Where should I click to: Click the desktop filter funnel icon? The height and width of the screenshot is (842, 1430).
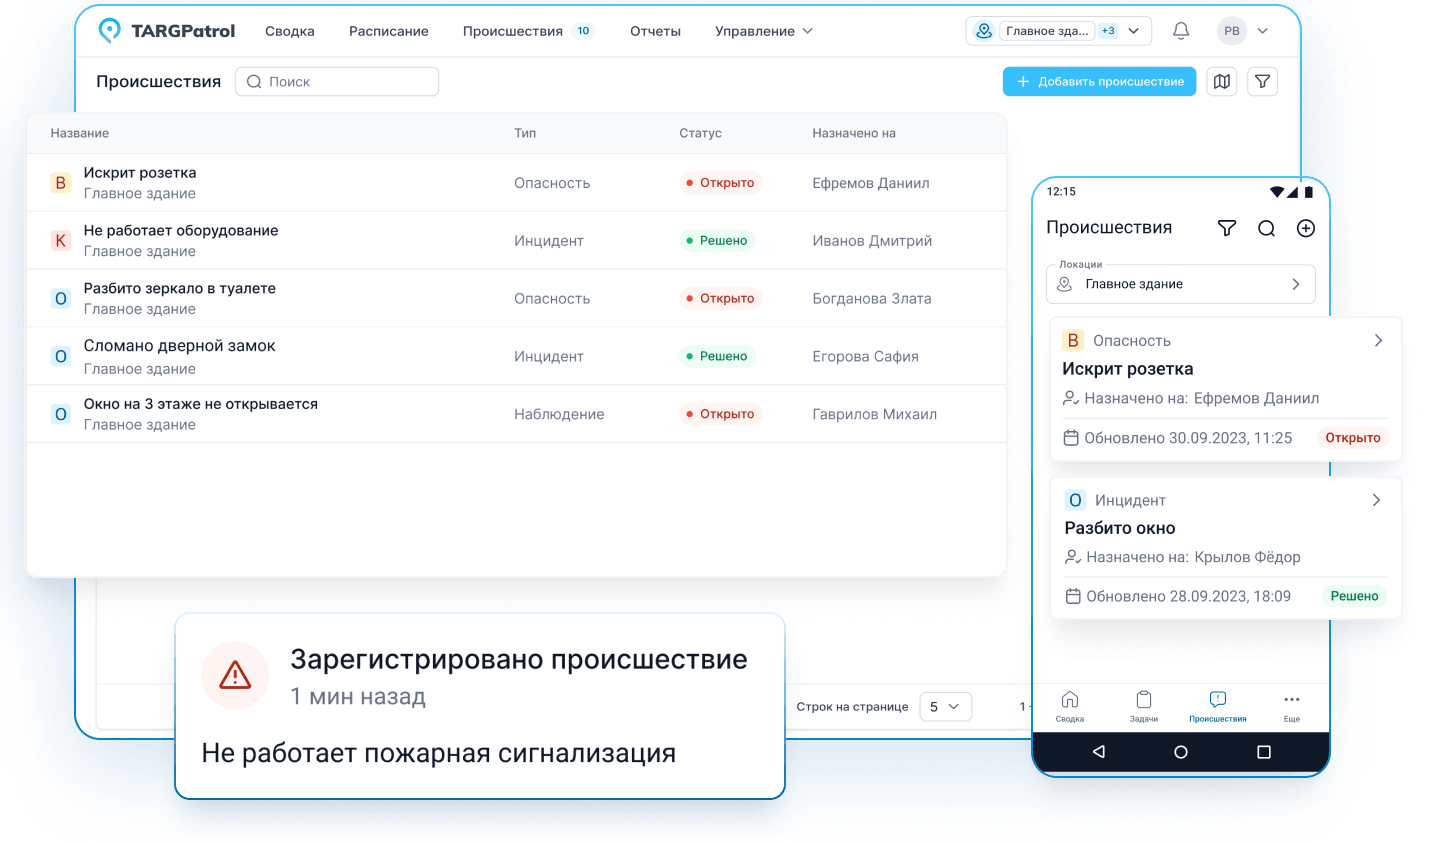(x=1263, y=82)
